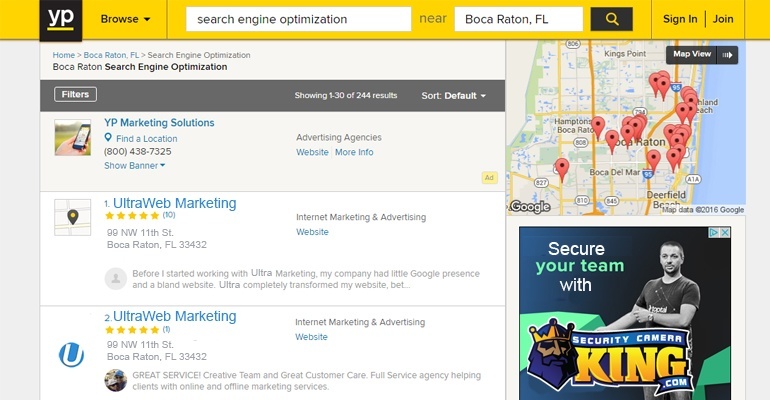Click the red map marker near Boca Del Mar
Screen dimensions: 770x400
tap(562, 168)
